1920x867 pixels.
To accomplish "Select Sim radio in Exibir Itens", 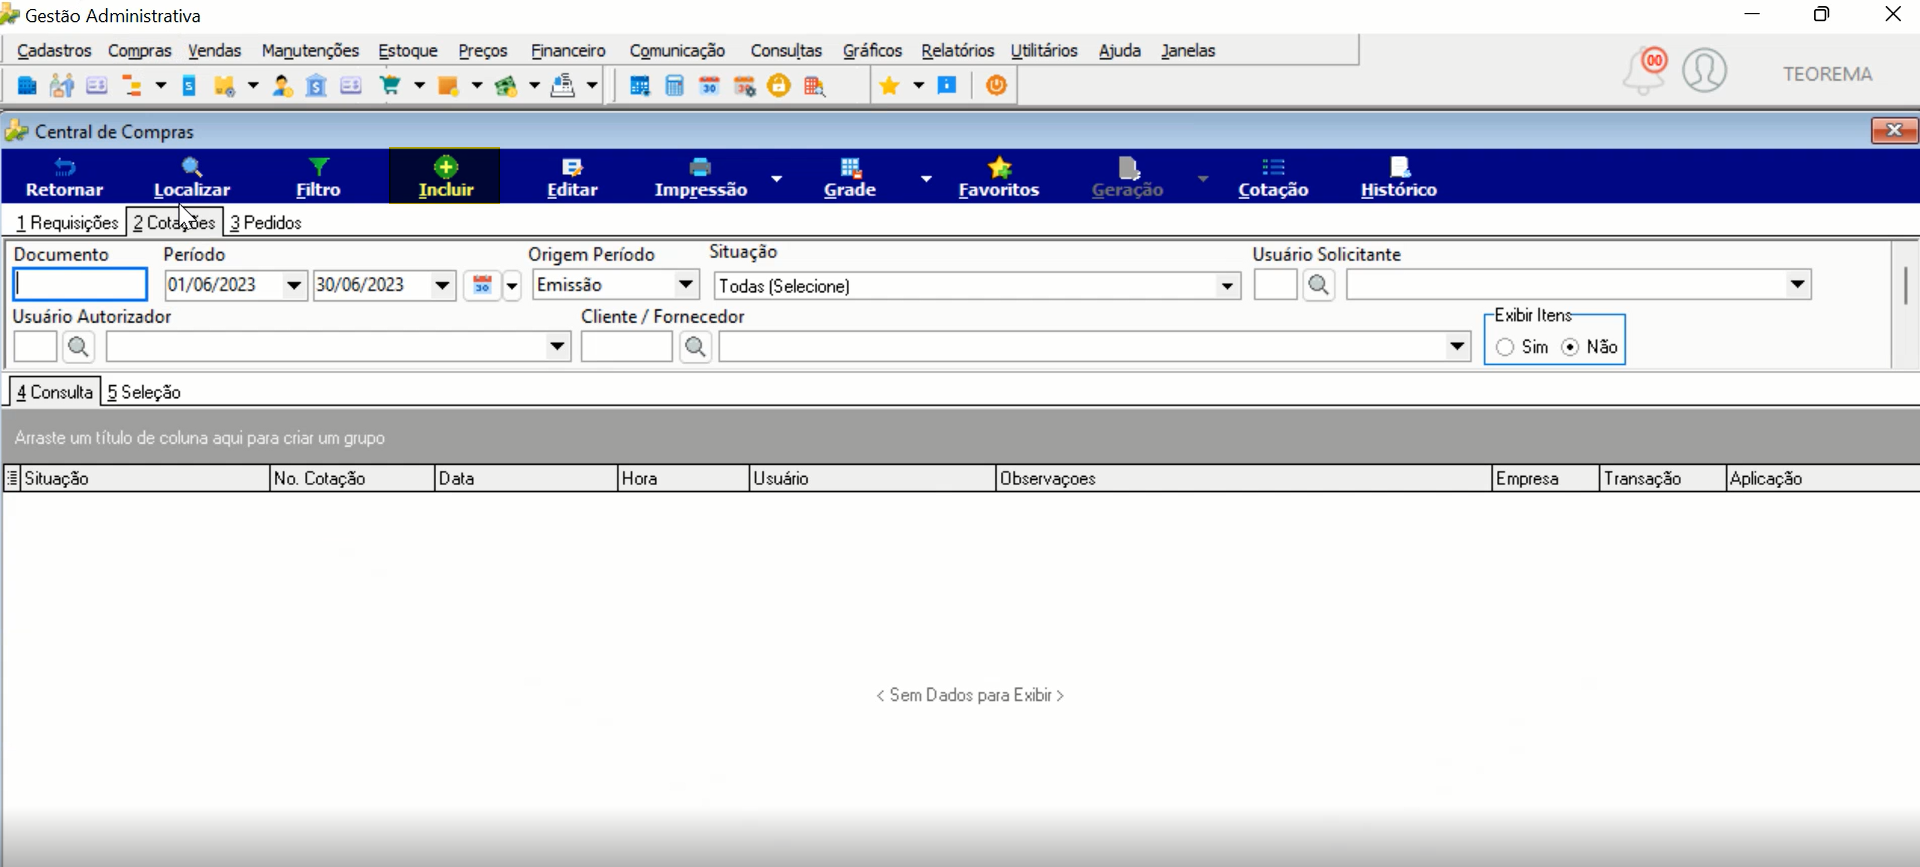I will pos(1505,347).
